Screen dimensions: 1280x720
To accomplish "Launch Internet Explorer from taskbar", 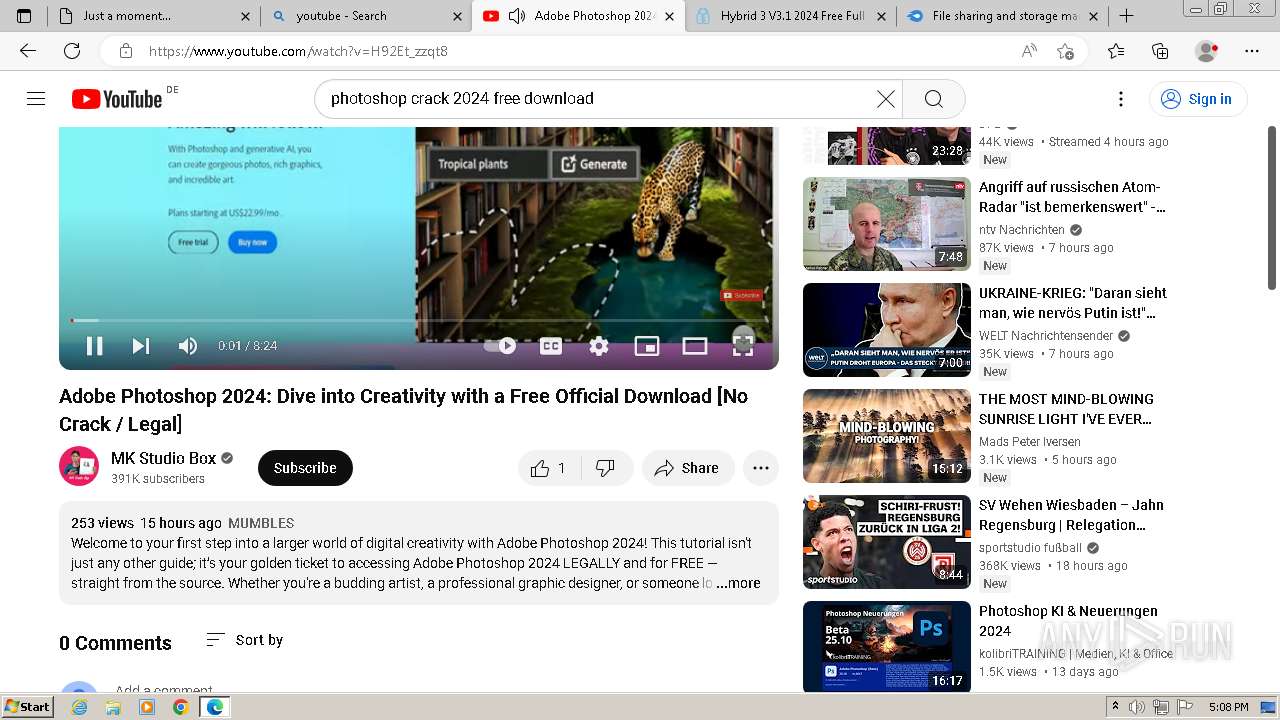I will tap(79, 707).
